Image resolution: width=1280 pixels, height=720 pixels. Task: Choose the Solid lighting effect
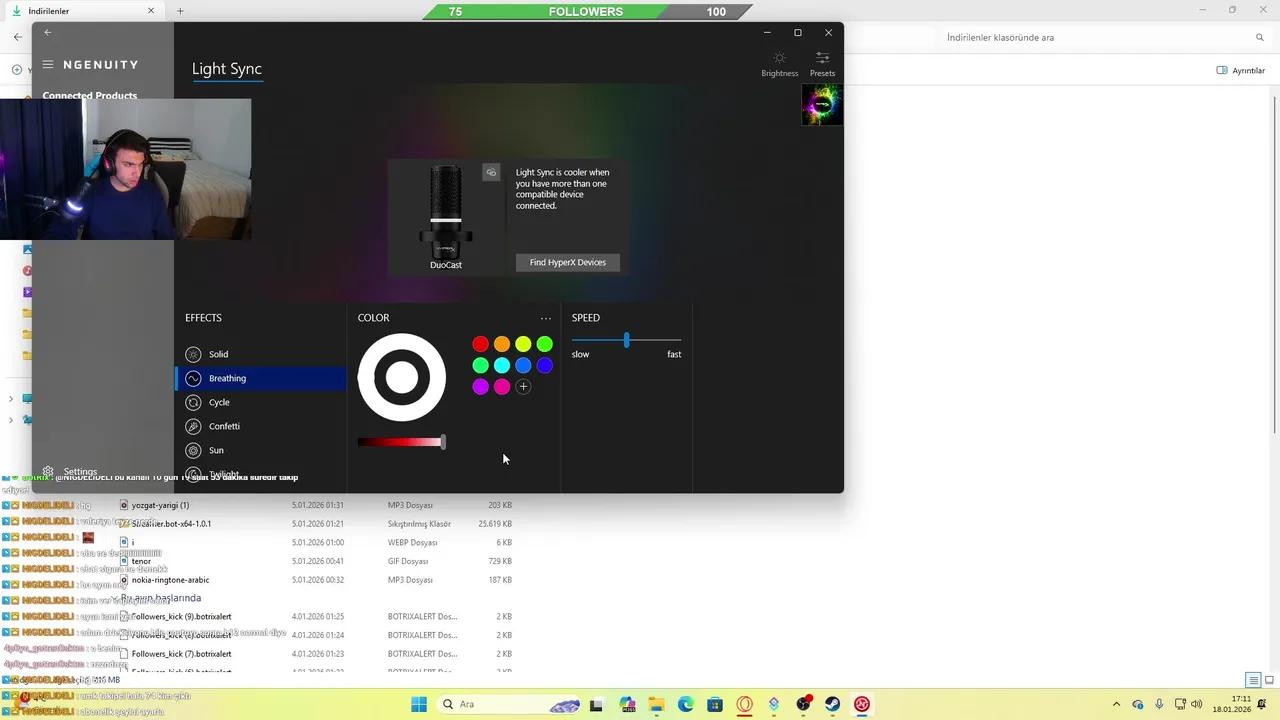(x=261, y=354)
